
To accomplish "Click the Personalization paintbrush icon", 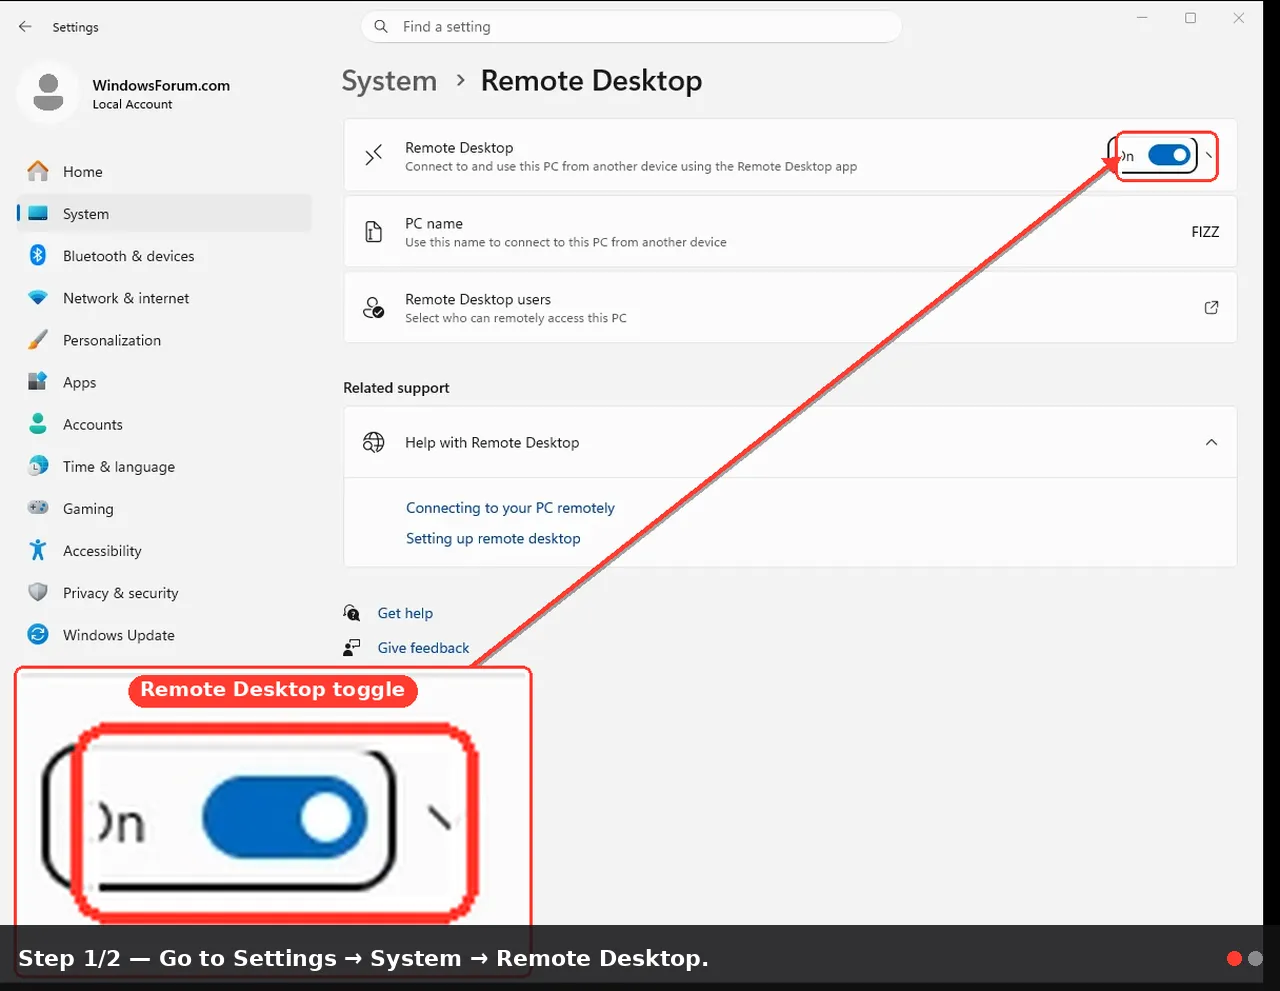I will (x=38, y=340).
